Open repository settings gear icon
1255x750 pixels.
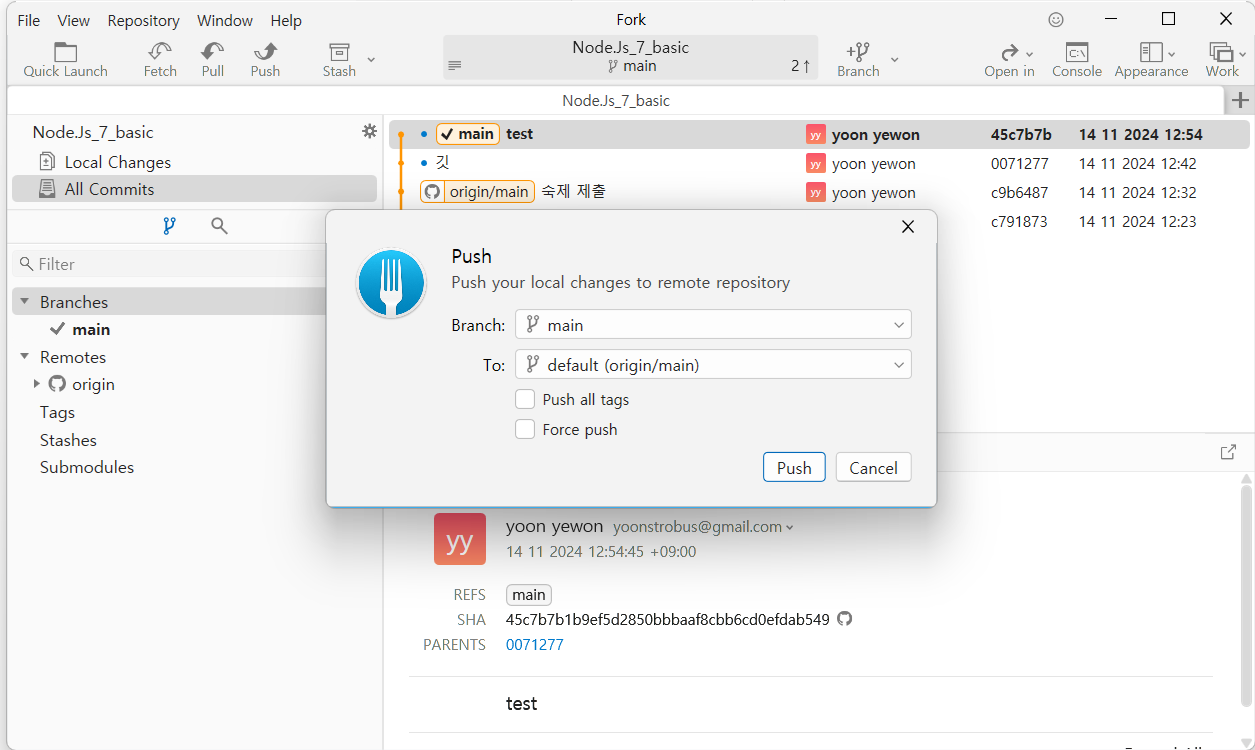point(369,131)
